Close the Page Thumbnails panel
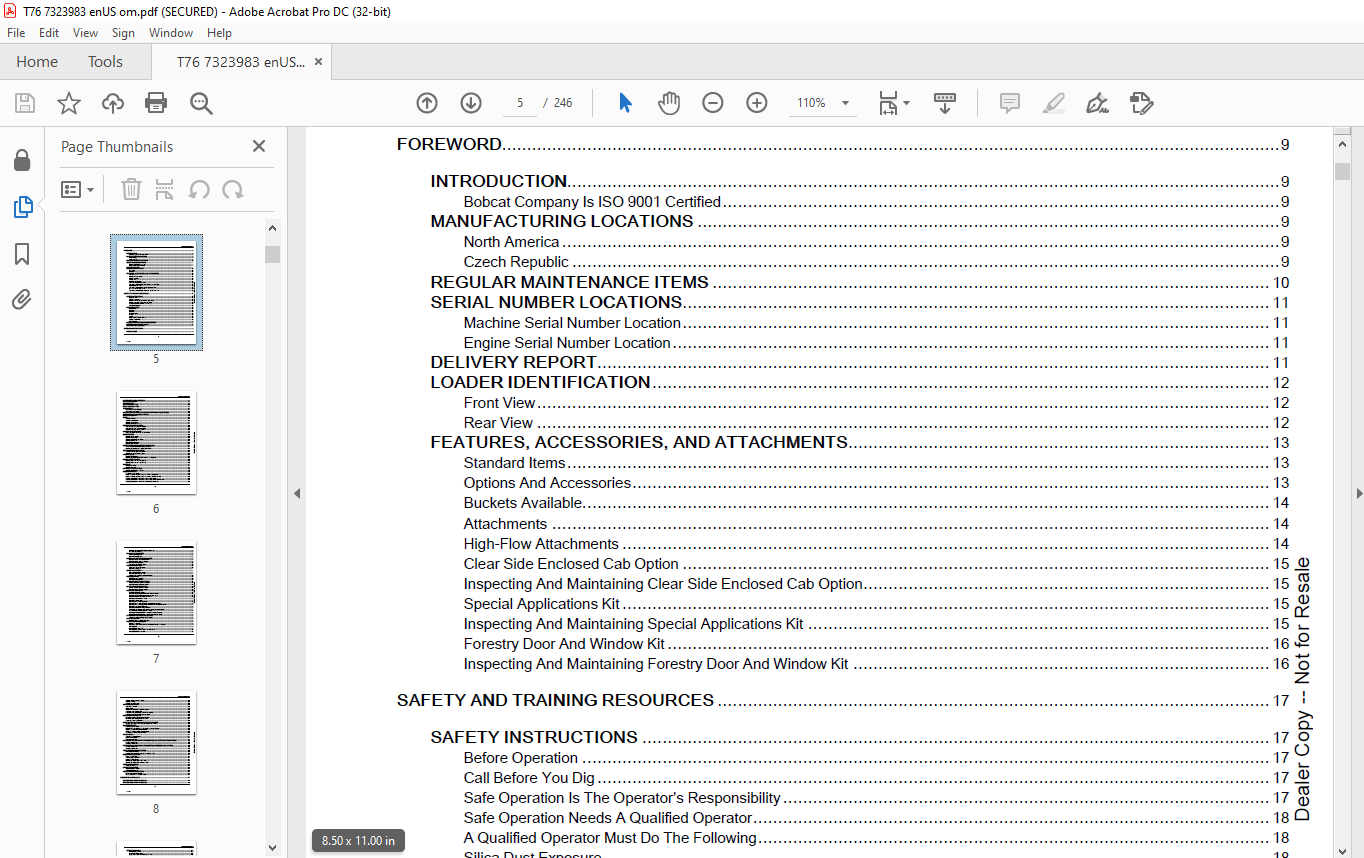Image resolution: width=1364 pixels, height=858 pixels. (259, 146)
